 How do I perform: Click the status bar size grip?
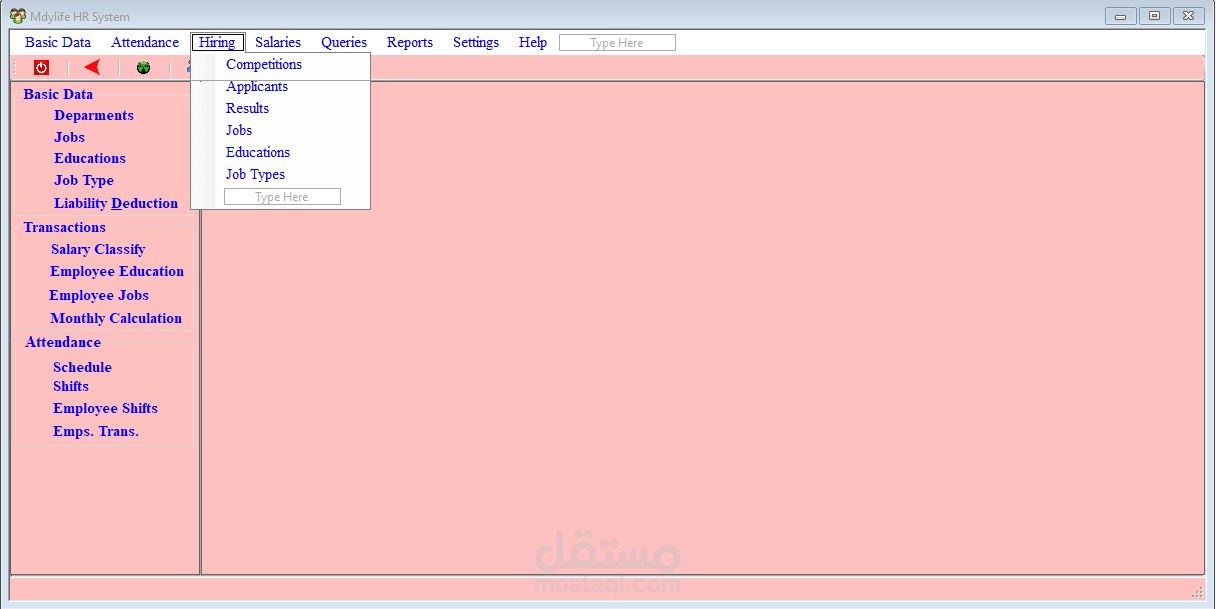[1198, 592]
